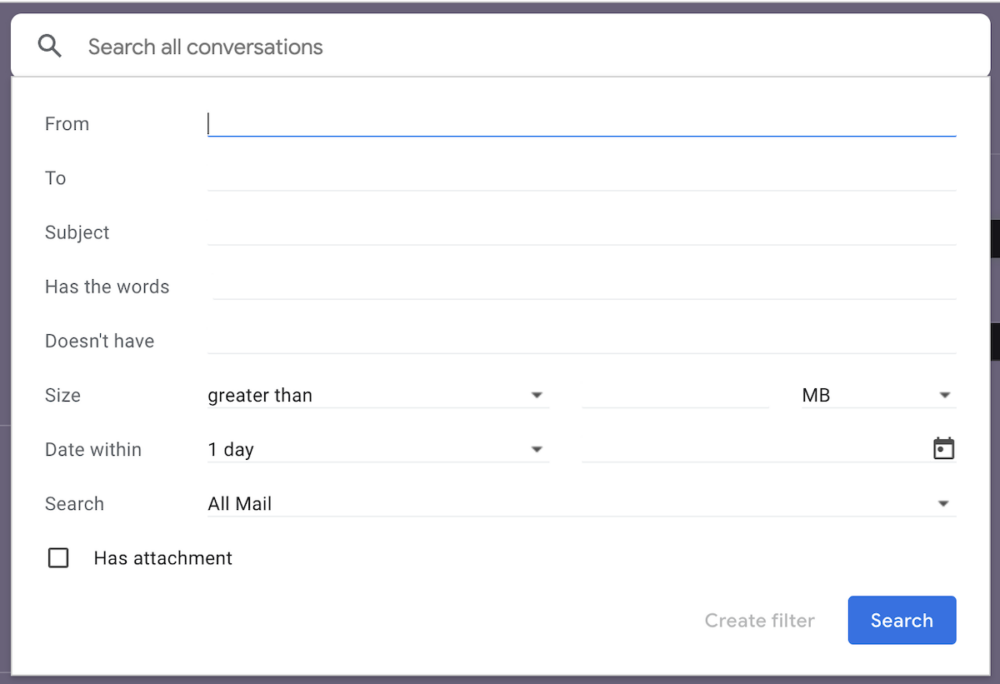
Task: Click inside the To field
Action: click(580, 177)
